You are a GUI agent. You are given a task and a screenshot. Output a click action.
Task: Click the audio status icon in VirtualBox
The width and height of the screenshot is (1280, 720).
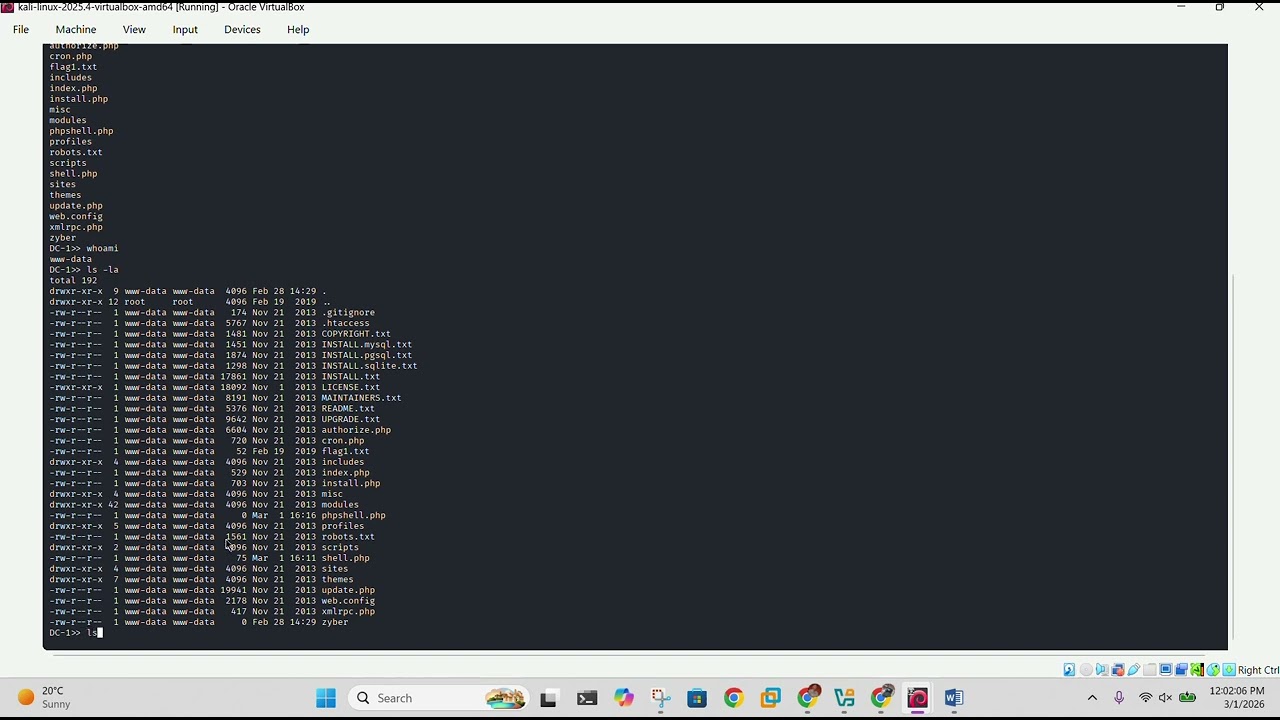coord(1102,670)
